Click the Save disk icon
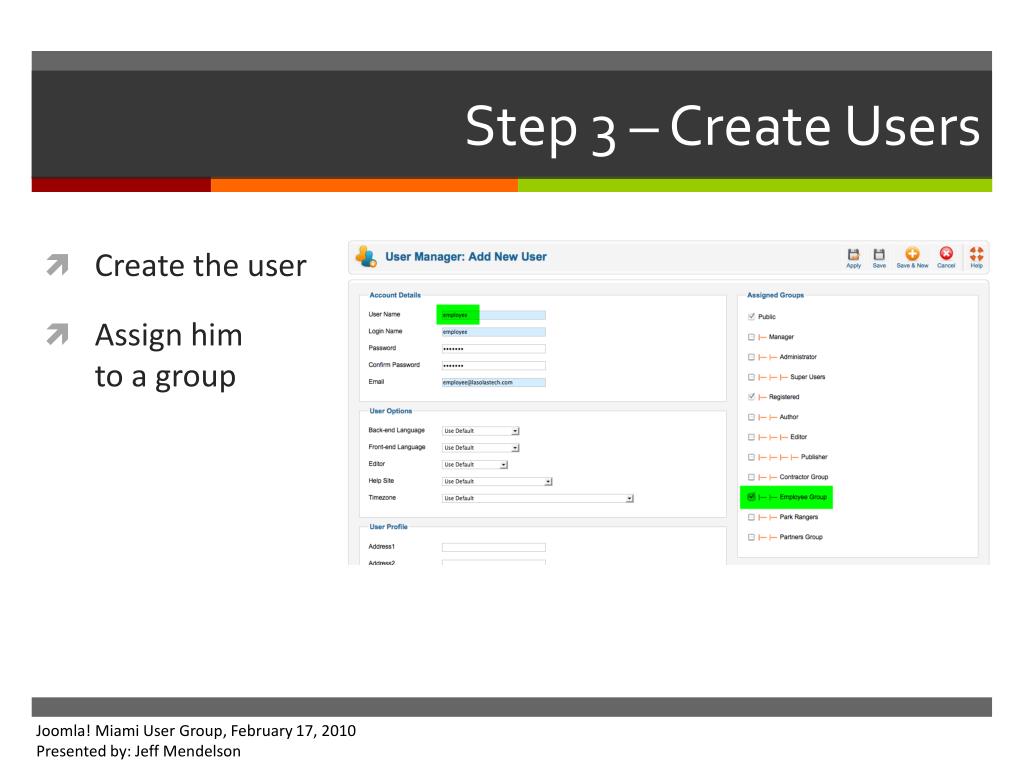This screenshot has height=768, width=1024. [x=879, y=255]
